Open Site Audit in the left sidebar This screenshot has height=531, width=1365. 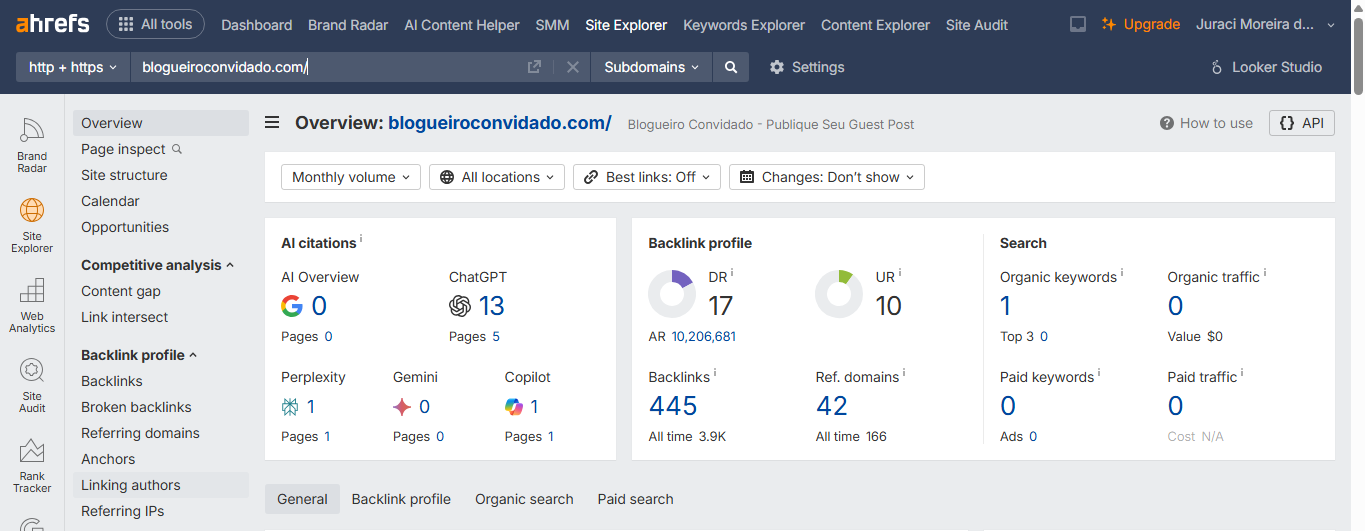32,385
